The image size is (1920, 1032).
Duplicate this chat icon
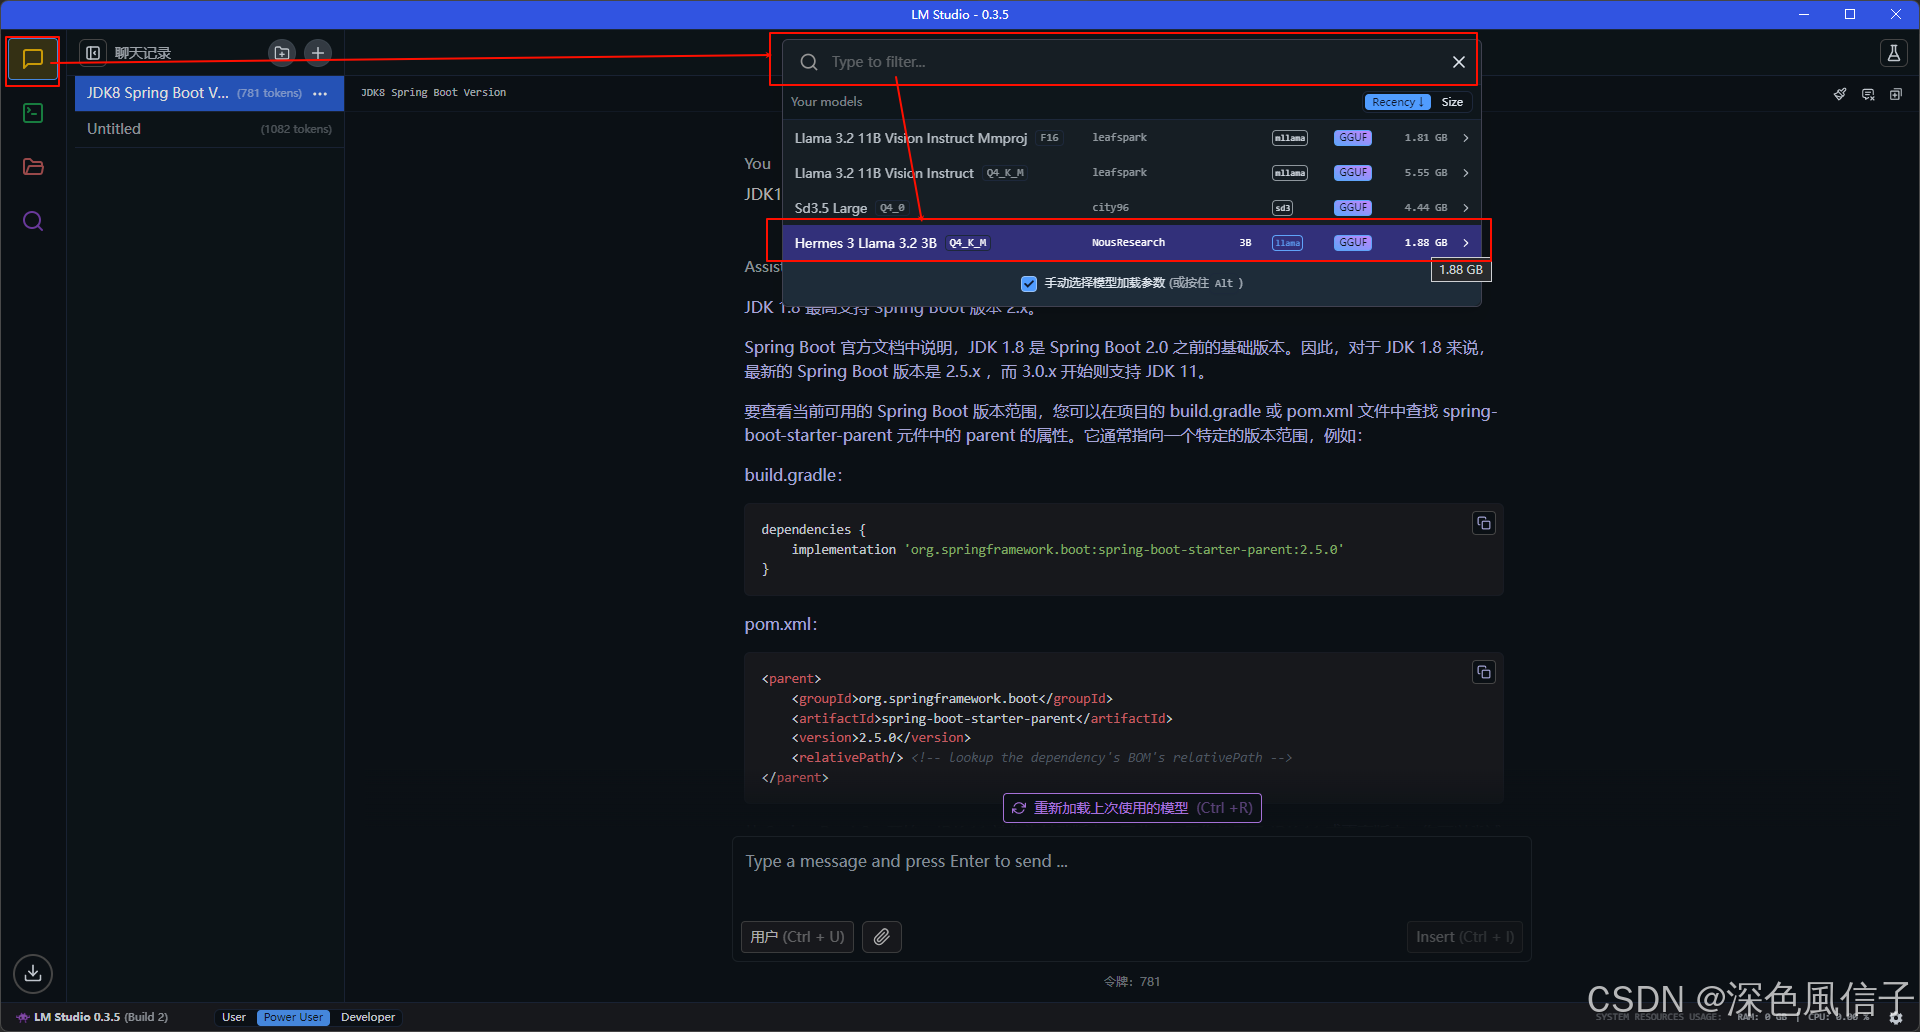click(x=1896, y=94)
